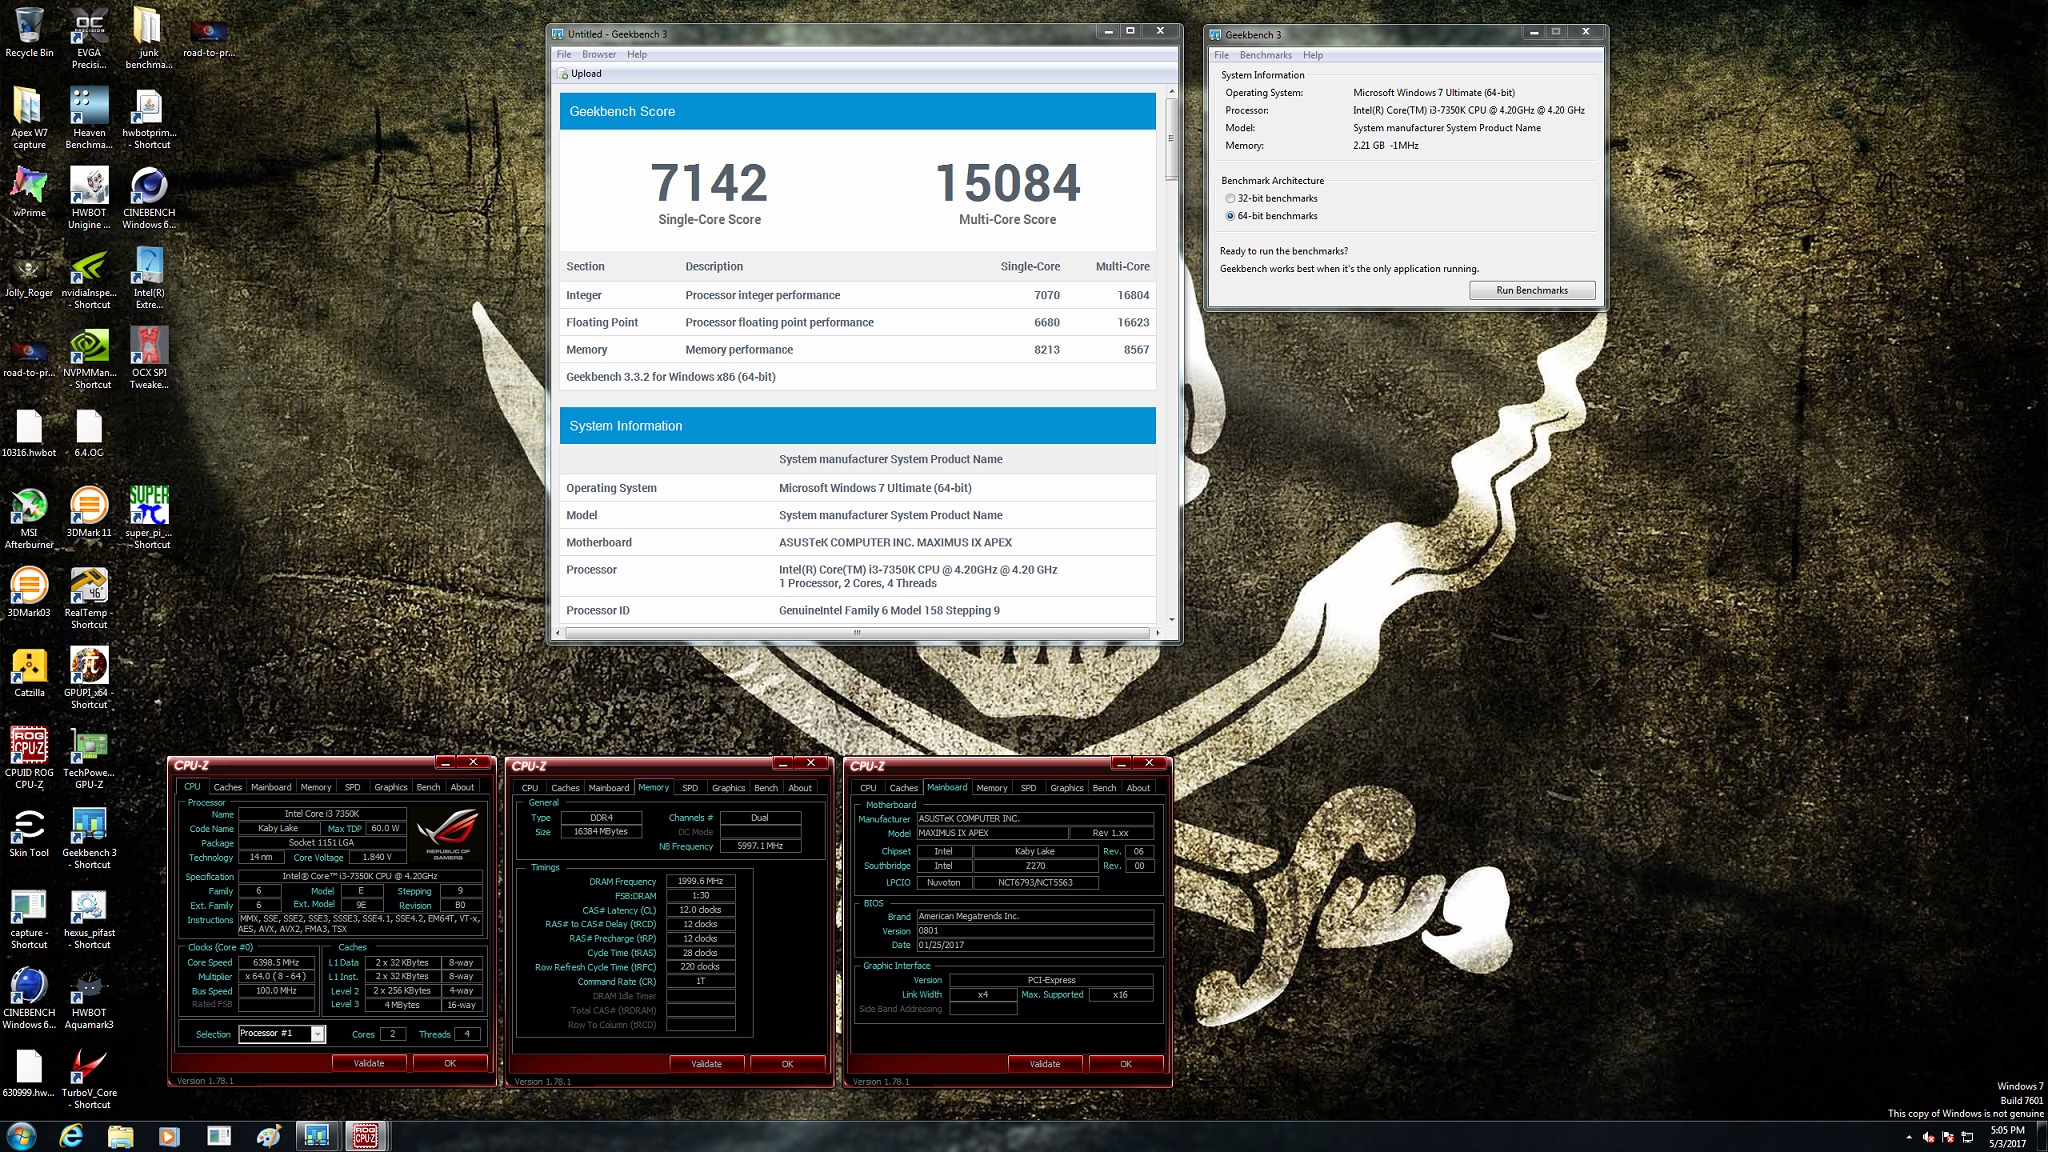This screenshot has width=2048, height=1152.
Task: Select 32-bit benchmarks radio option
Action: click(x=1230, y=198)
